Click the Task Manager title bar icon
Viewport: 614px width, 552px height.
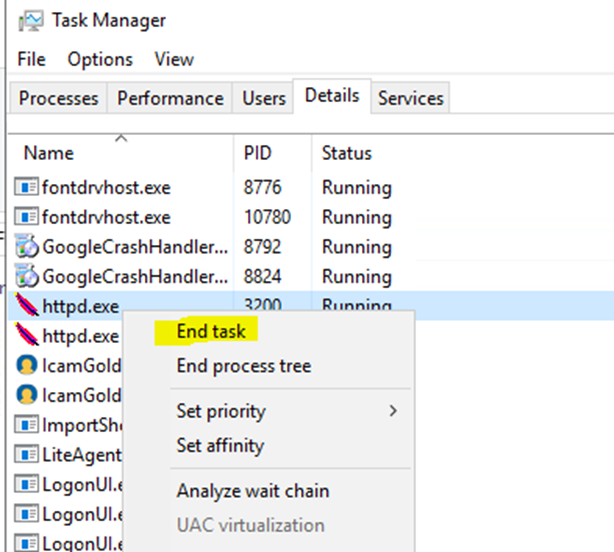(31, 21)
